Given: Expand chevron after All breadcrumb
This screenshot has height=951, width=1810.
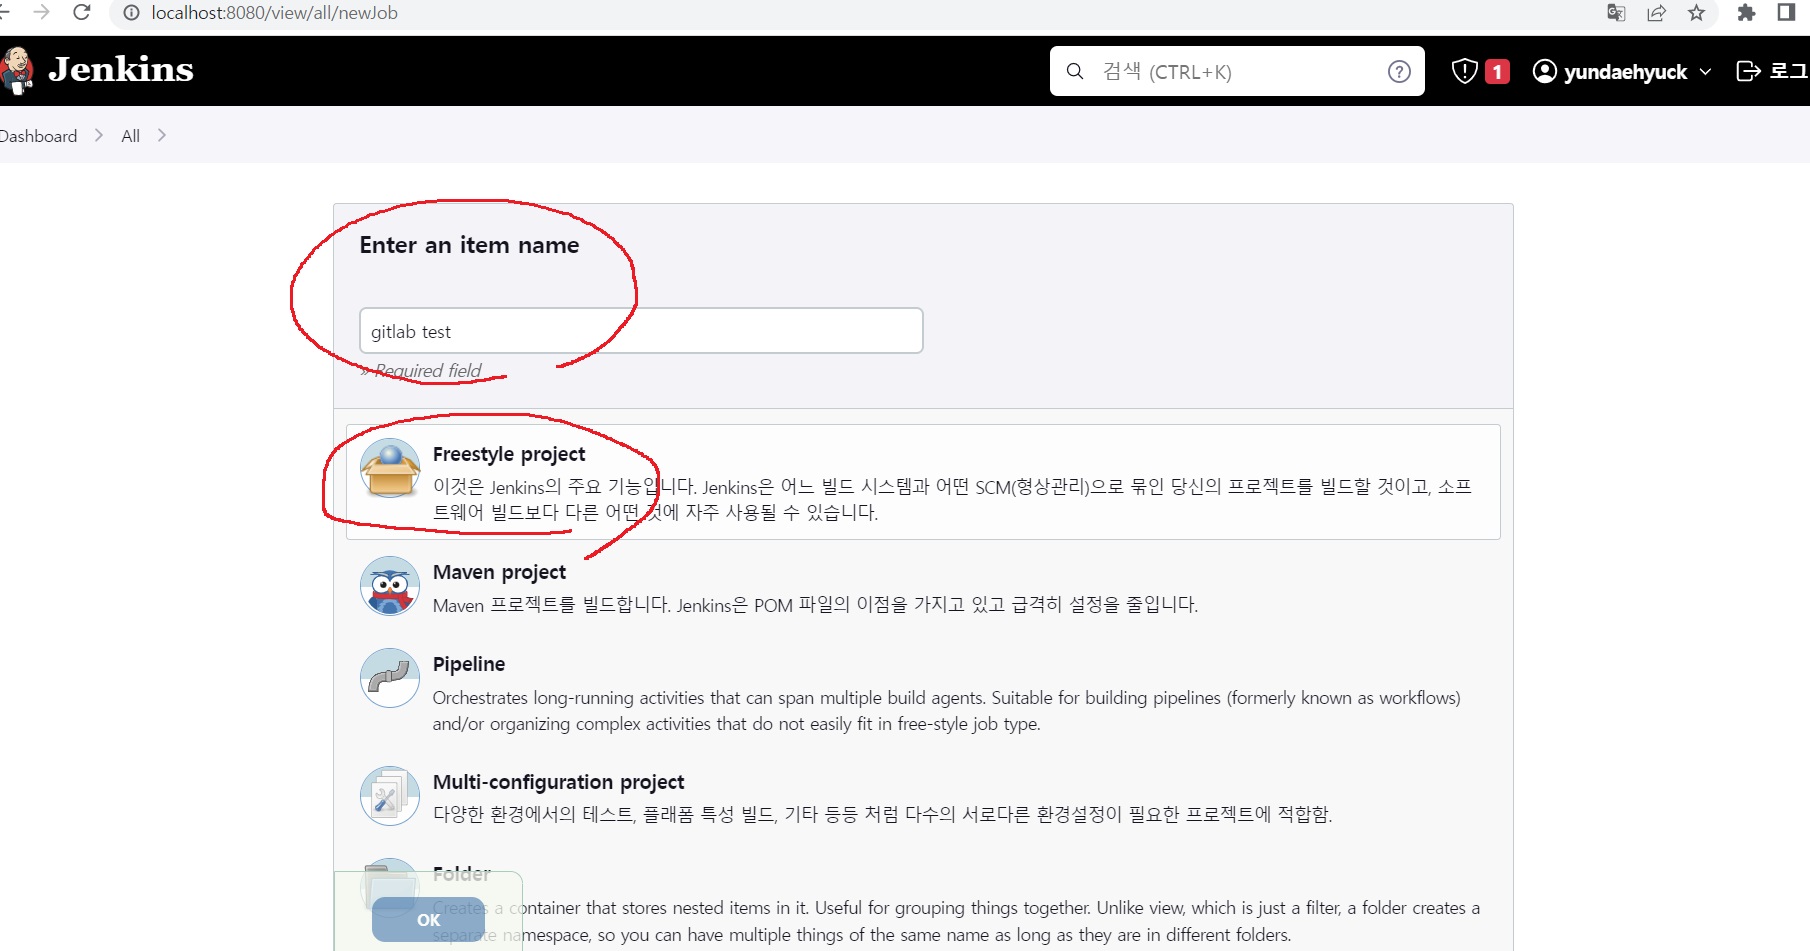Looking at the screenshot, I should [162, 135].
